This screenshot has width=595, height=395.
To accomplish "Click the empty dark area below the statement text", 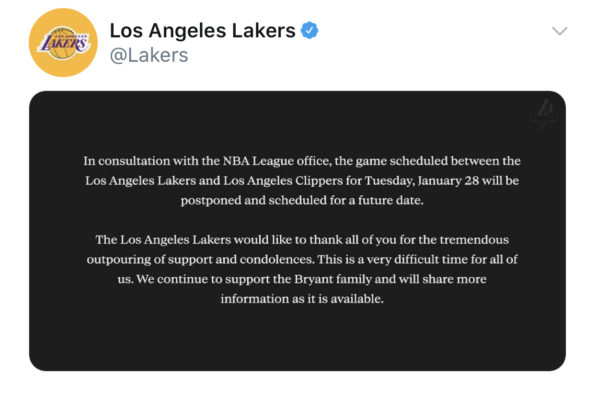I will pyautogui.click(x=298, y=338).
